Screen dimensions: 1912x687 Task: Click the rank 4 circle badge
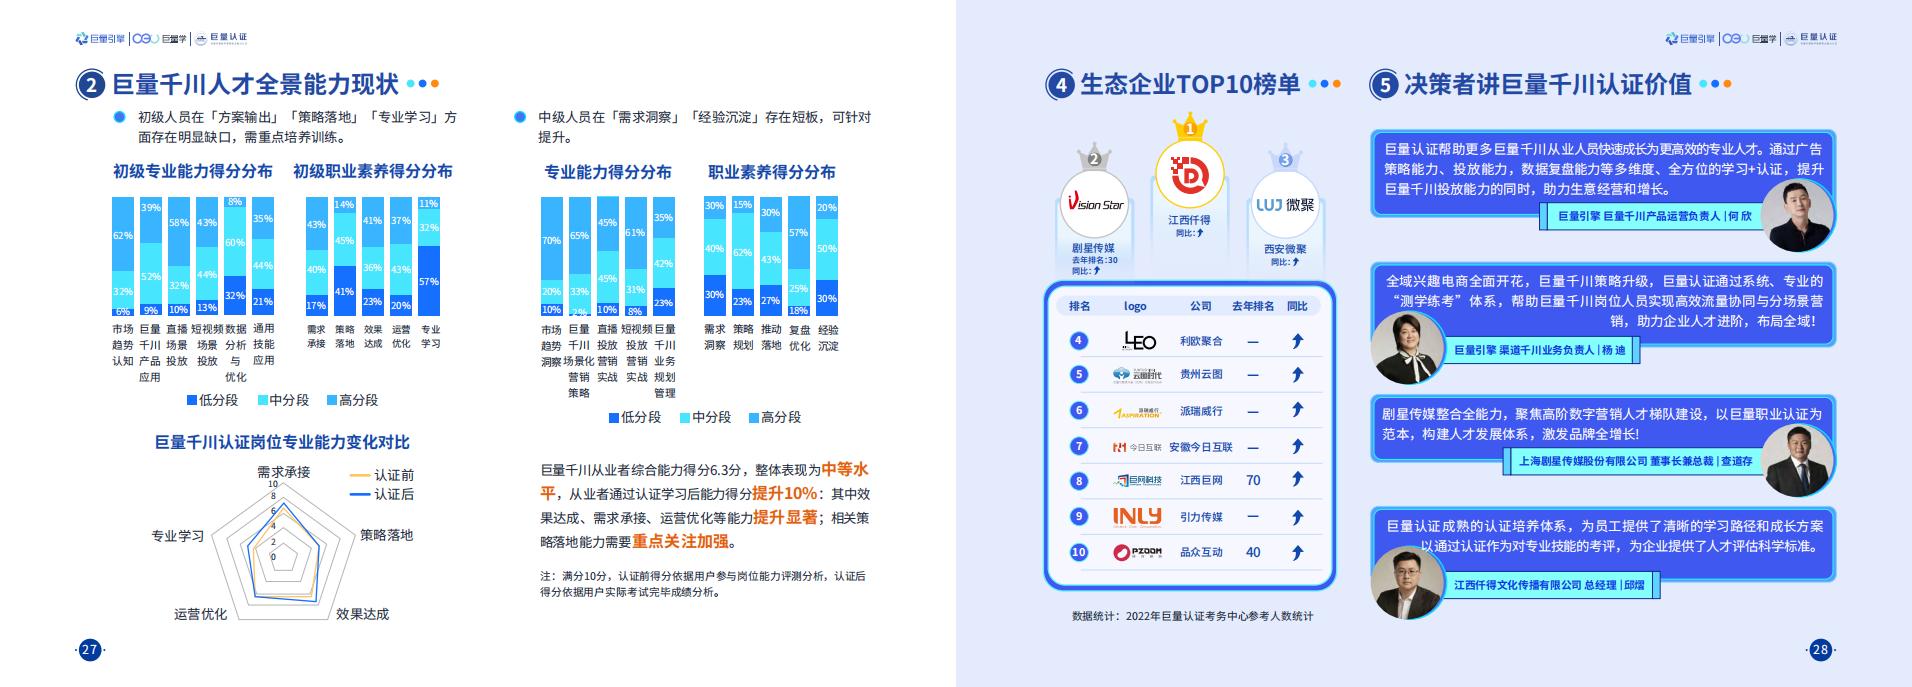(x=1078, y=341)
